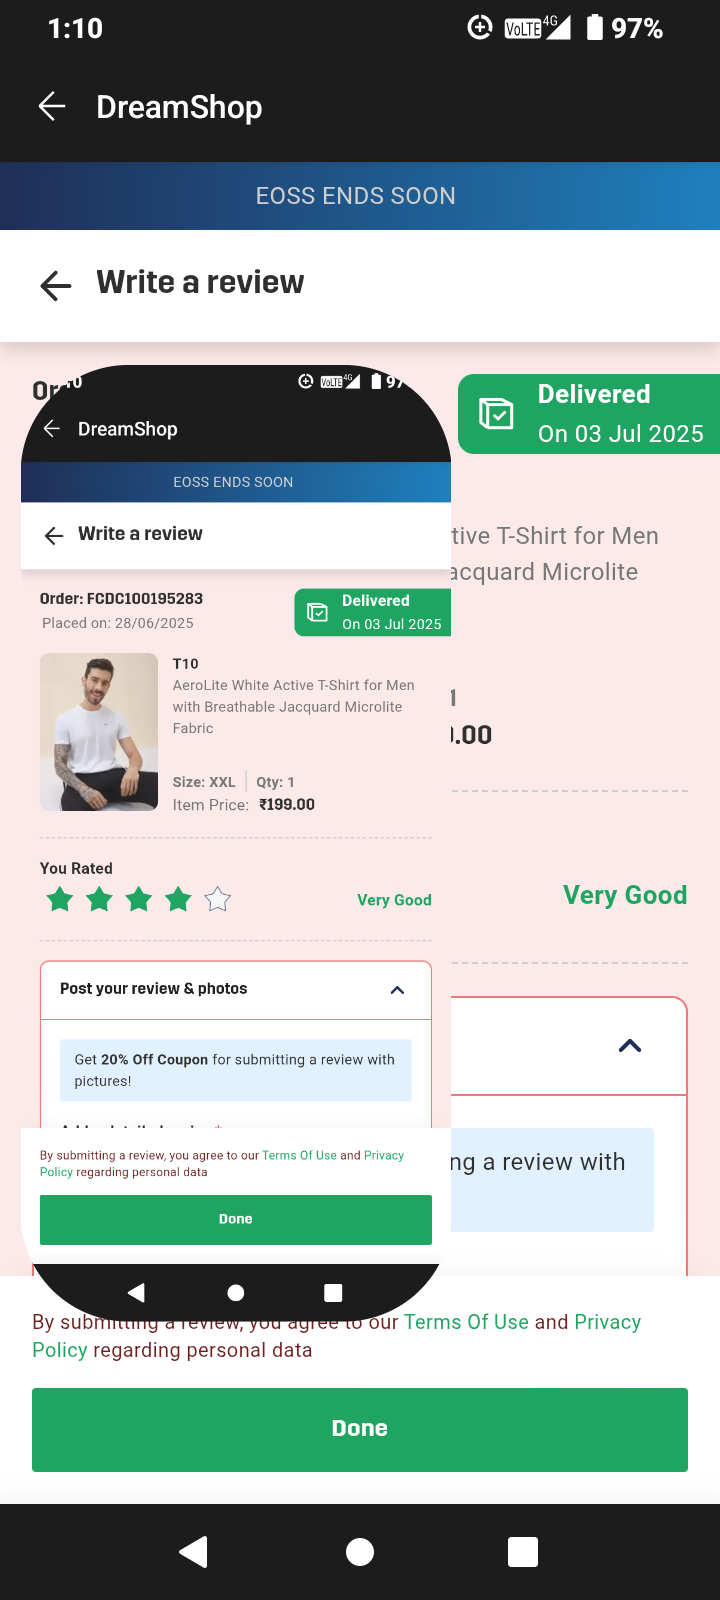Tap the Android home circle button
Image resolution: width=720 pixels, height=1600 pixels.
click(x=360, y=1552)
